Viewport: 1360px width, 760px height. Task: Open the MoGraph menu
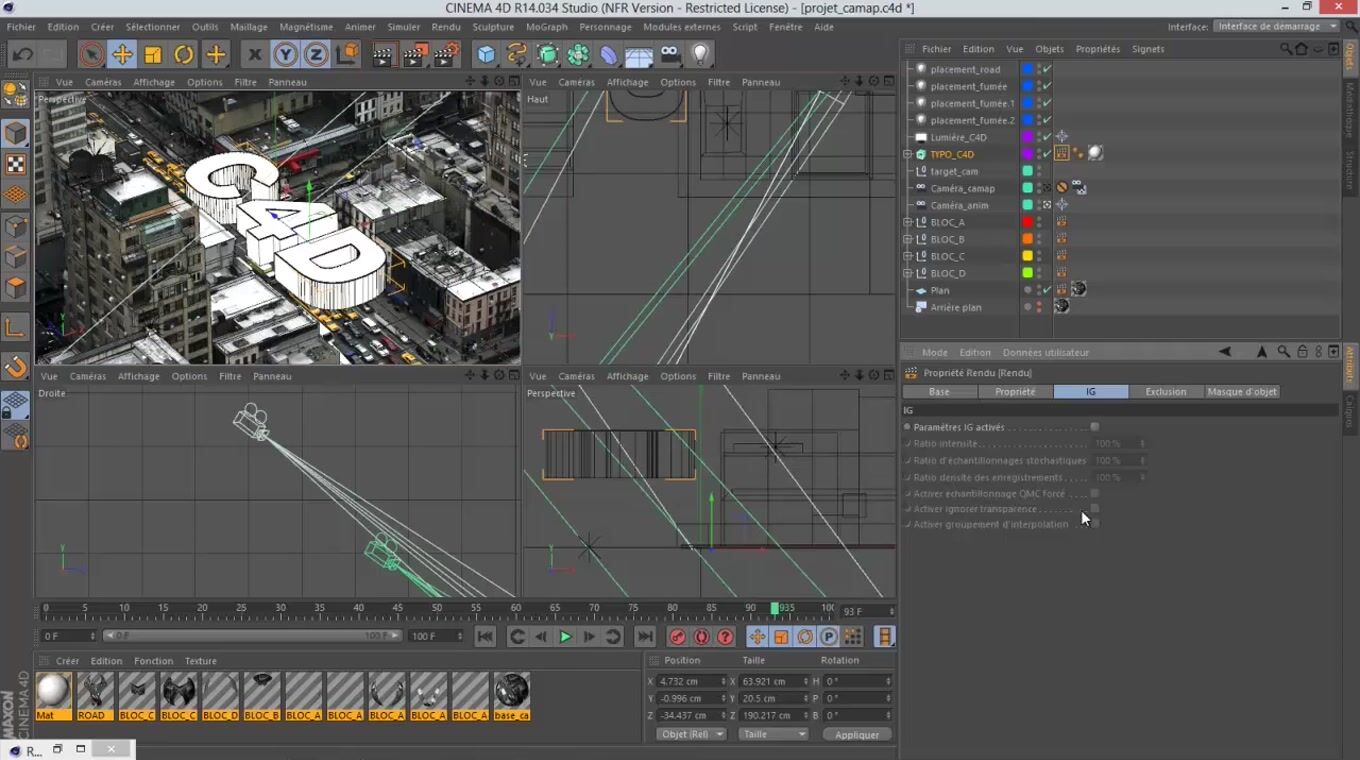[546, 27]
